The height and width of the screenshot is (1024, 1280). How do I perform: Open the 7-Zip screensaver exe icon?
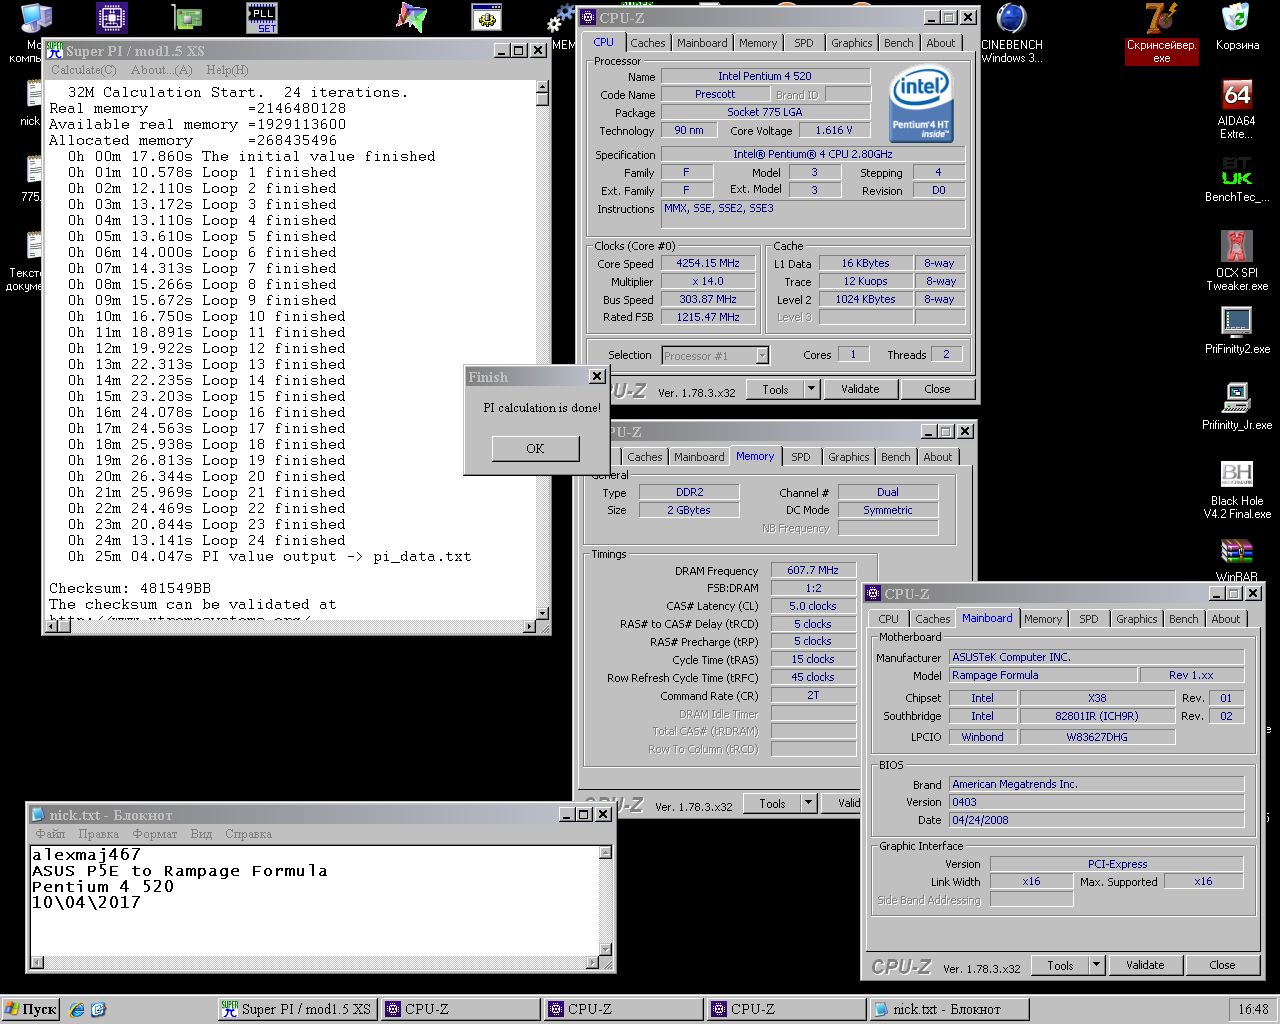(x=1161, y=34)
